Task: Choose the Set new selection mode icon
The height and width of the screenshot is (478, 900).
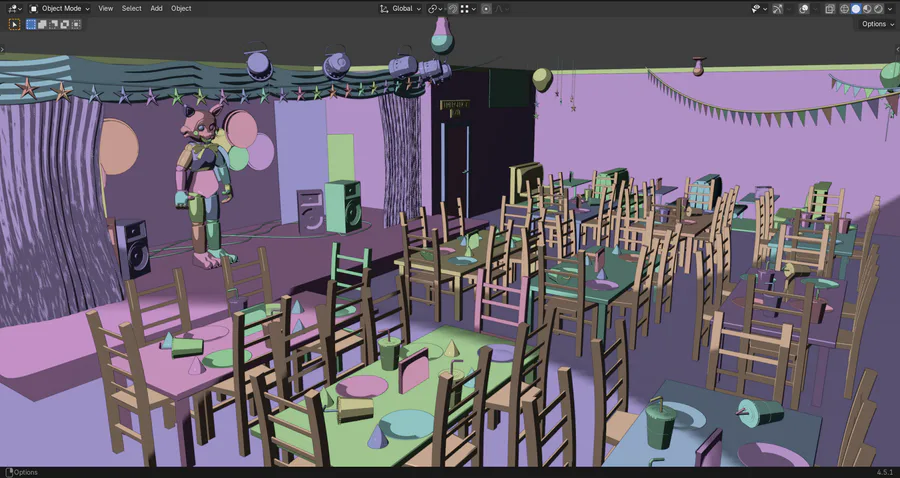Action: (x=31, y=24)
